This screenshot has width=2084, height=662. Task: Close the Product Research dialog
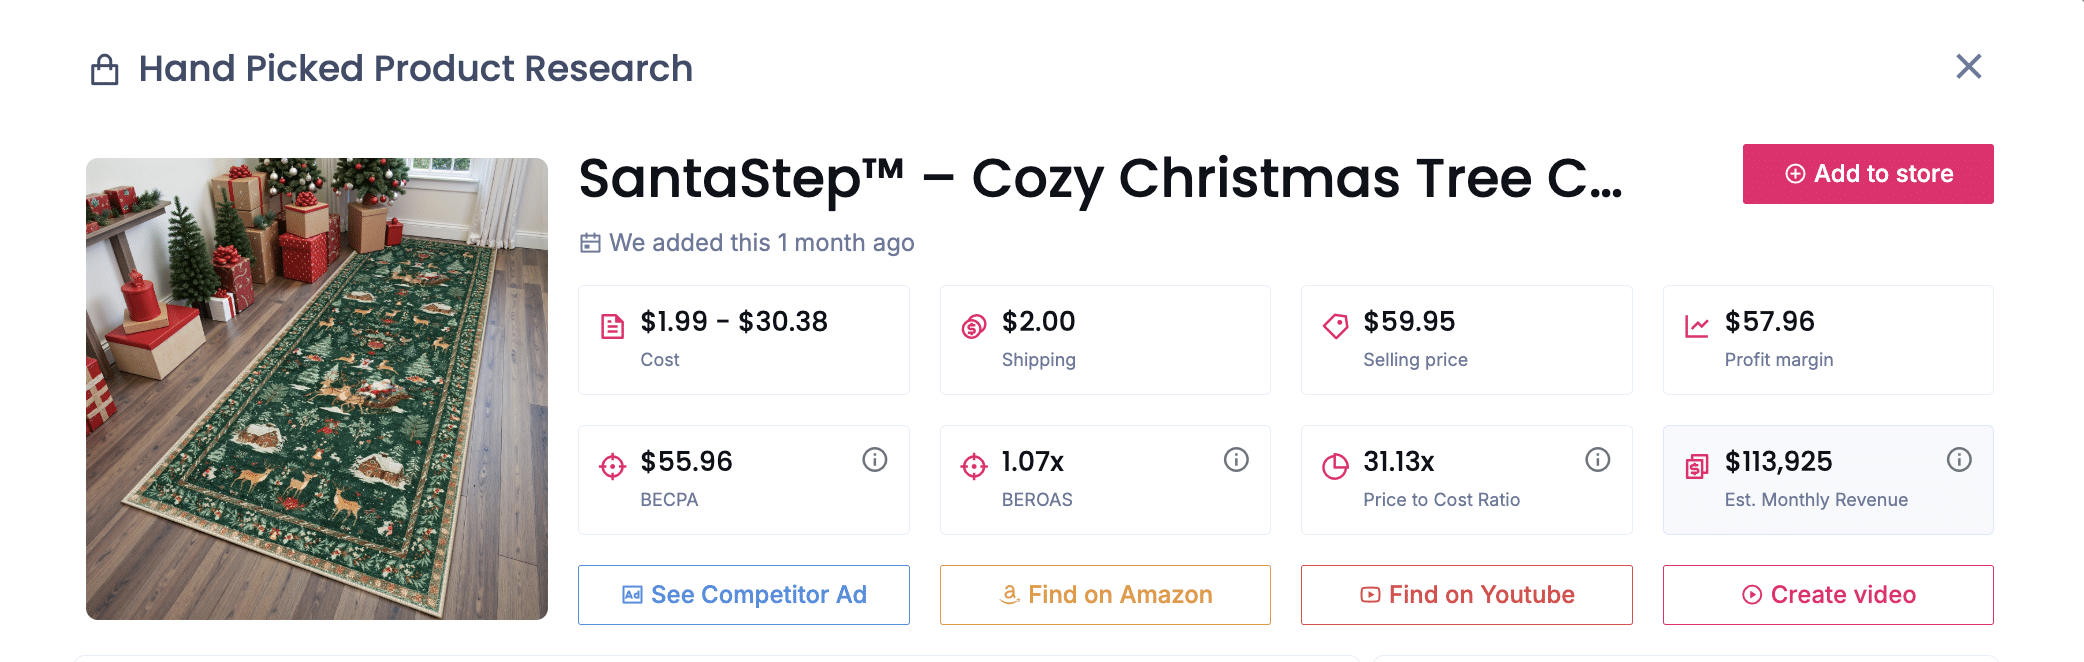click(x=1968, y=67)
